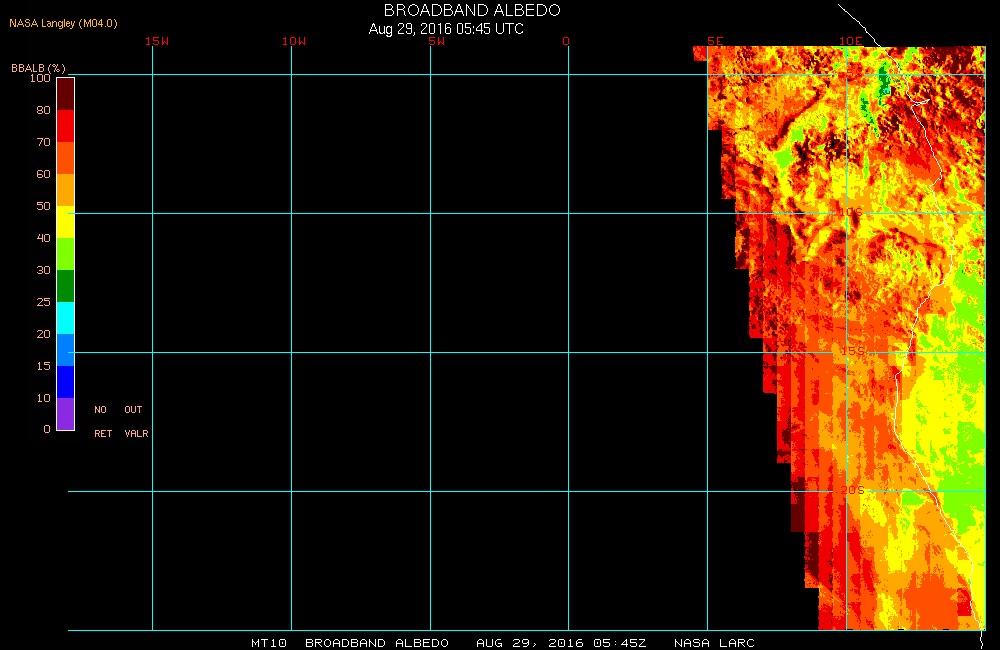Click the OUT VALR legend text
The width and height of the screenshot is (1000, 650).
tap(135, 421)
